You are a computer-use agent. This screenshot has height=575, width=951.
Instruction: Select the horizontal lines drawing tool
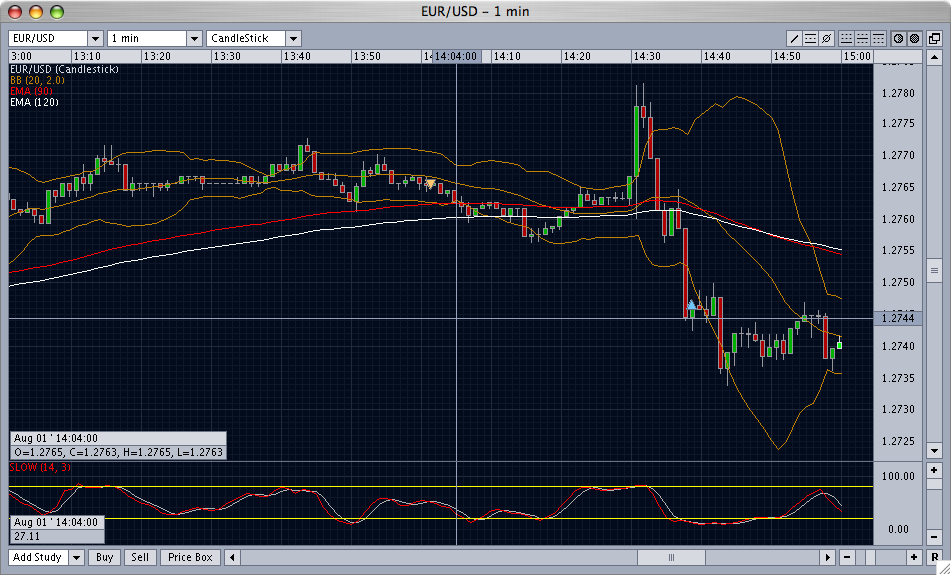(x=810, y=39)
